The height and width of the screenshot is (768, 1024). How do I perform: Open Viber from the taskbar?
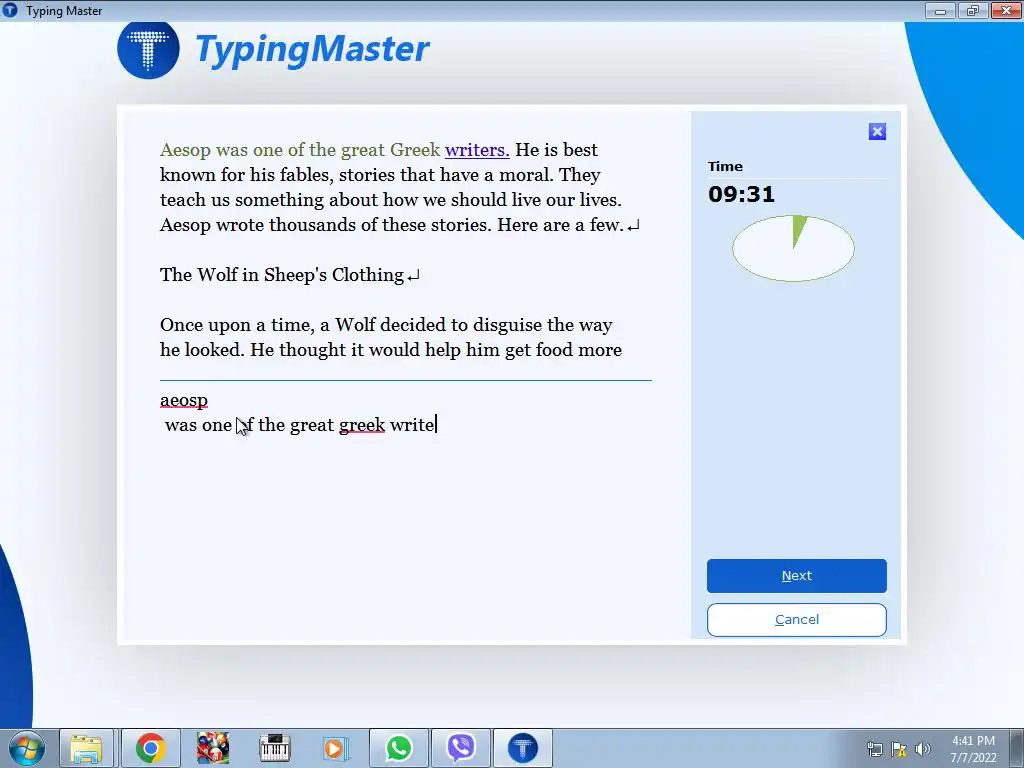tap(461, 748)
